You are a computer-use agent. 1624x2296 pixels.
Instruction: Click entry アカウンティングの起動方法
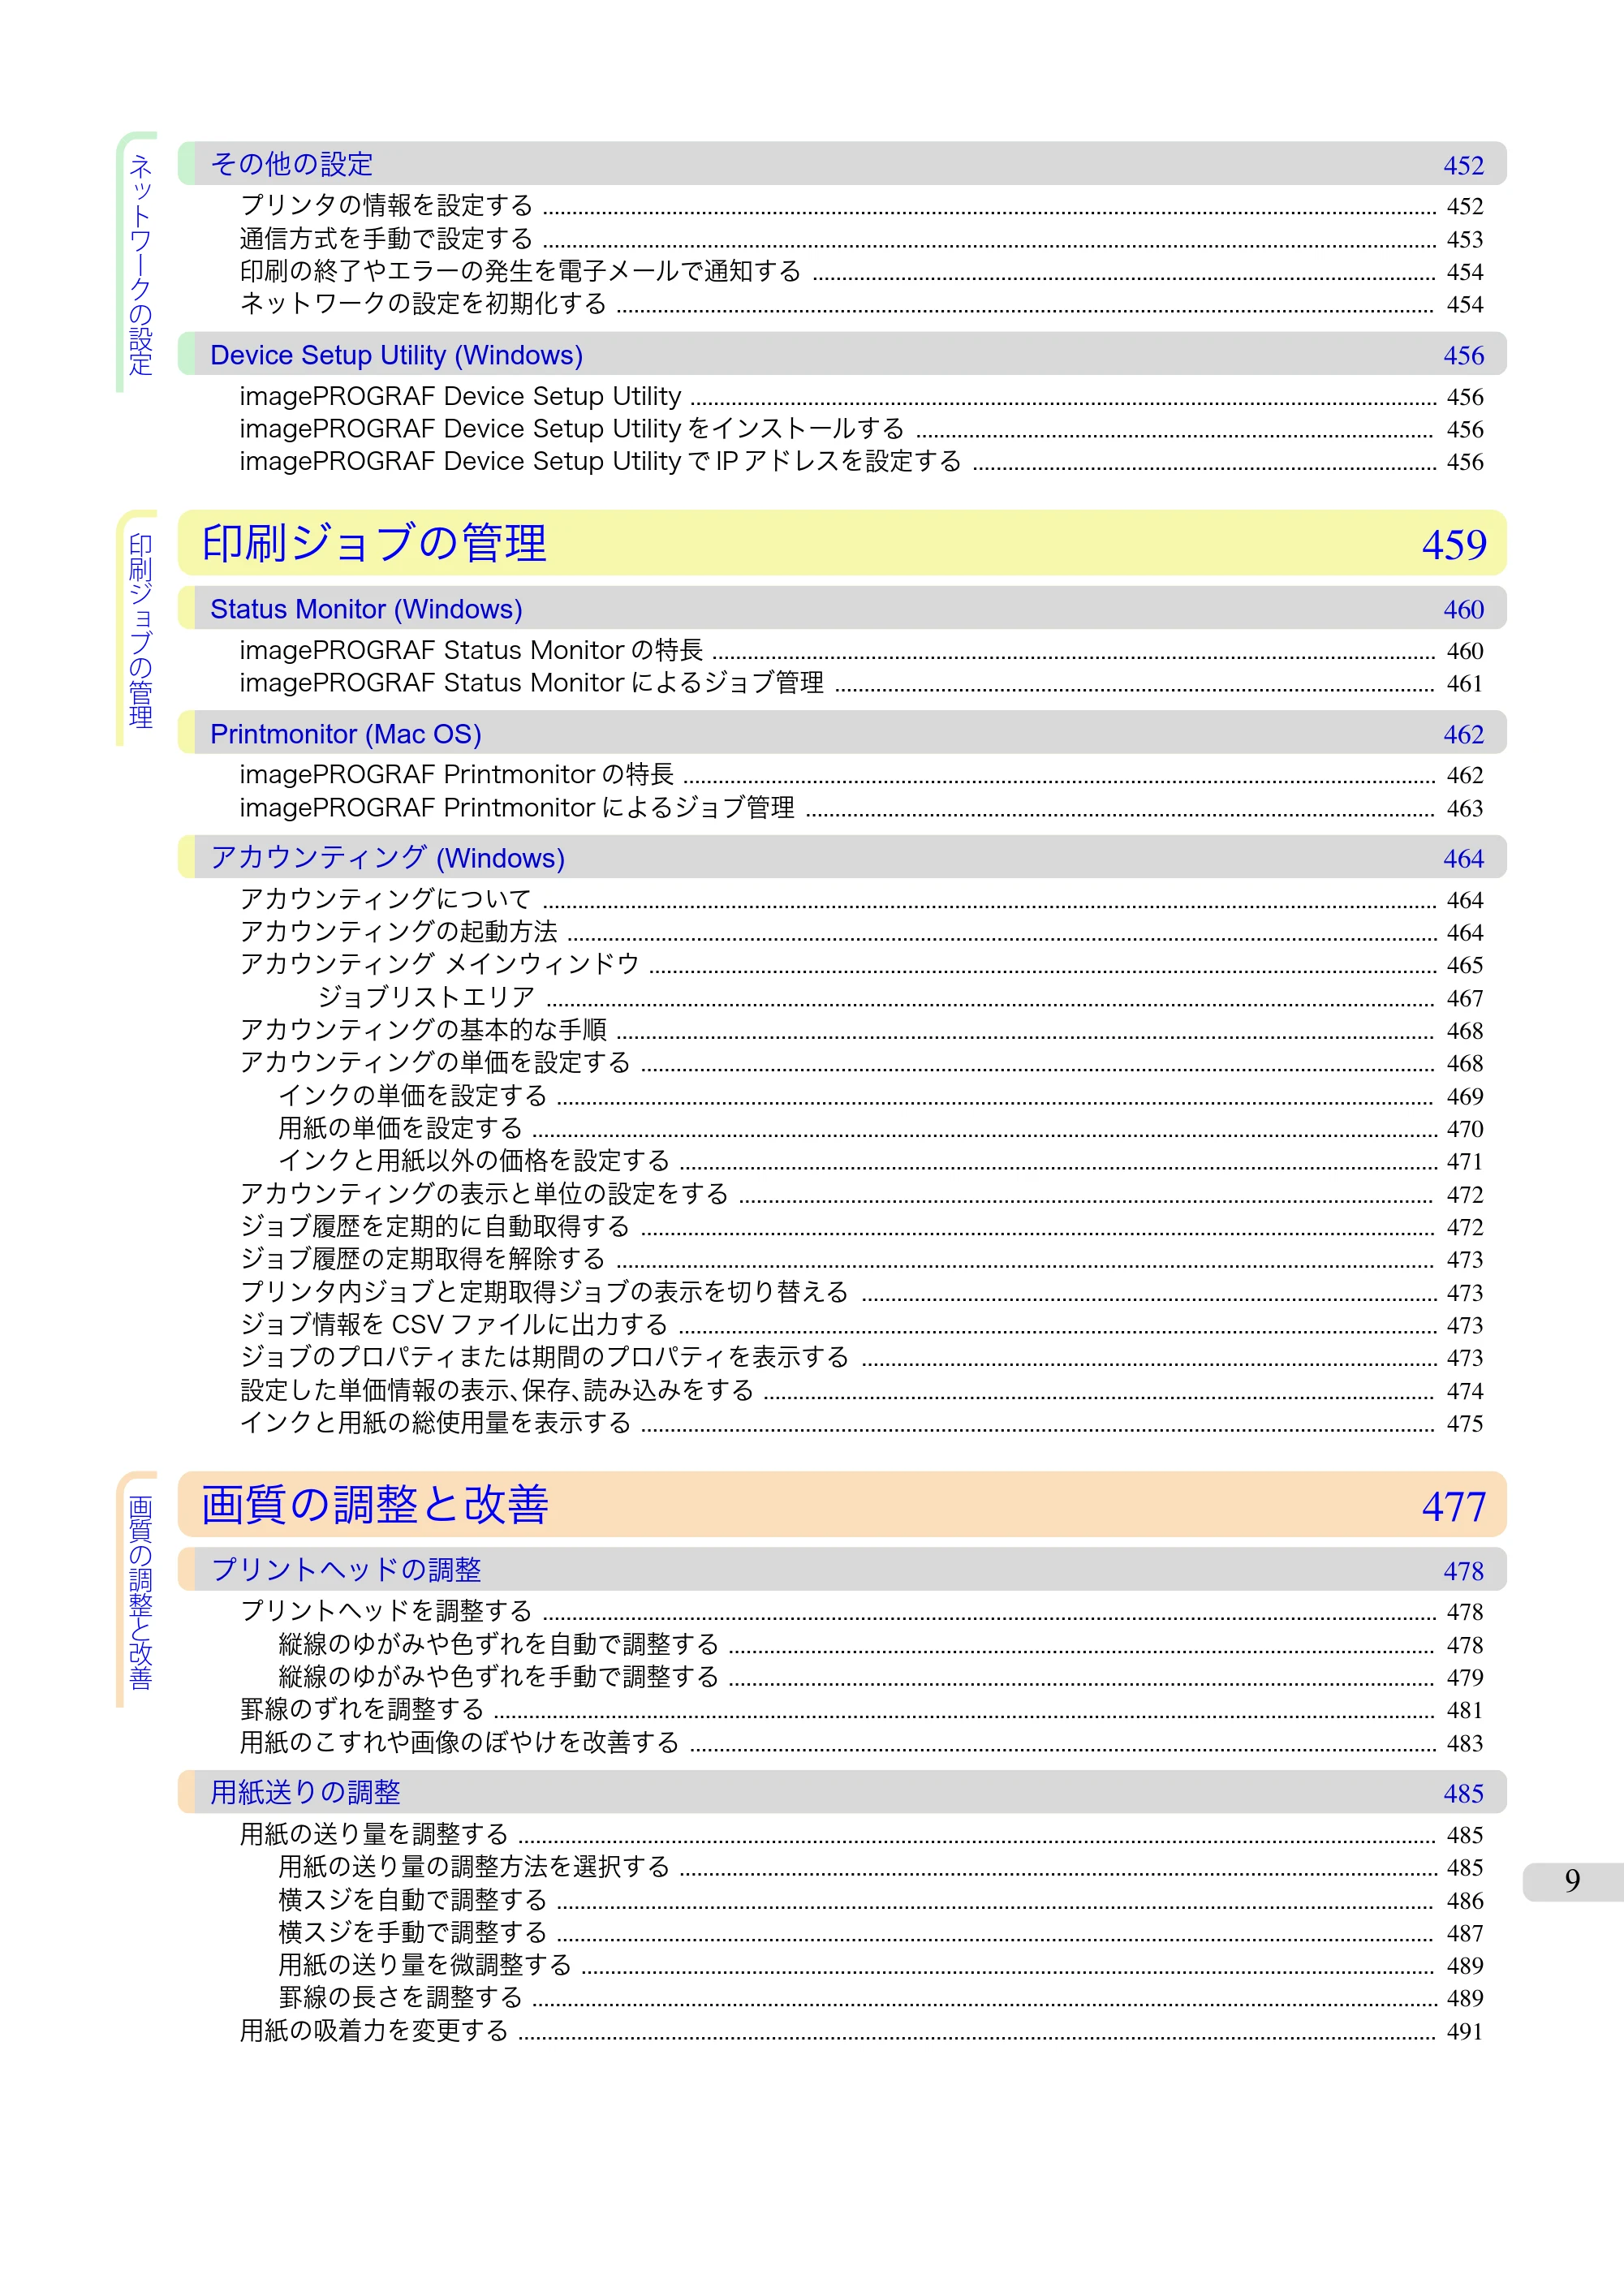click(861, 932)
